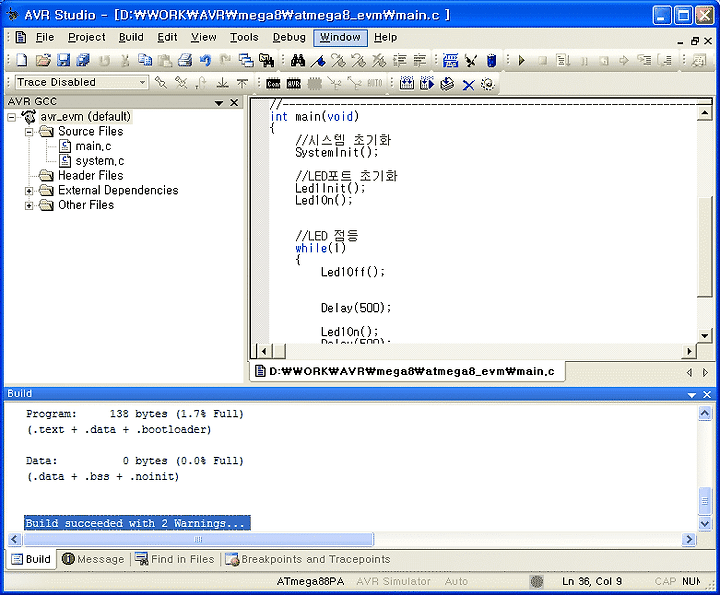Open Find with the binoculars icon
720x595 pixels.
point(298,60)
